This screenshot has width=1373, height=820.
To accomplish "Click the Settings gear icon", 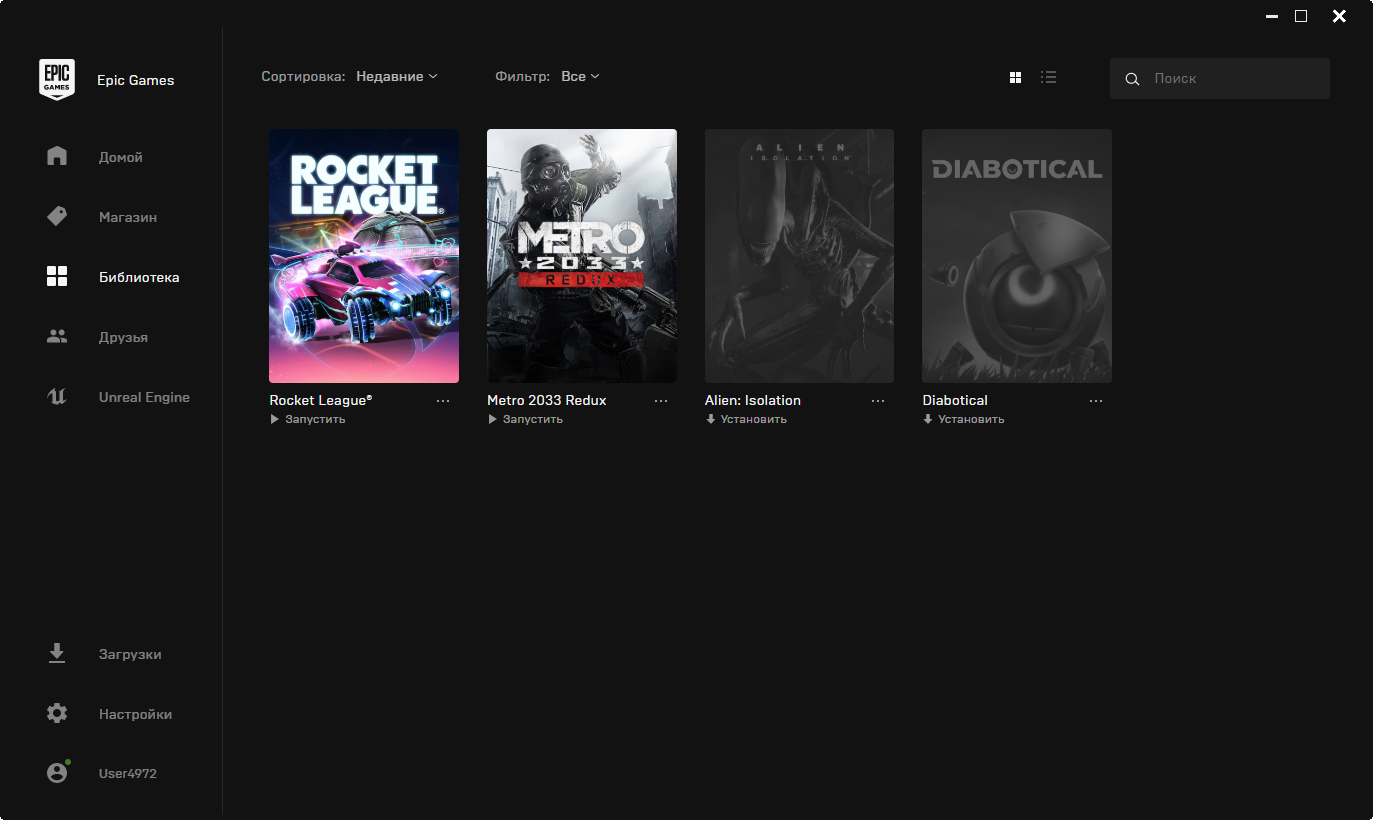I will point(57,714).
